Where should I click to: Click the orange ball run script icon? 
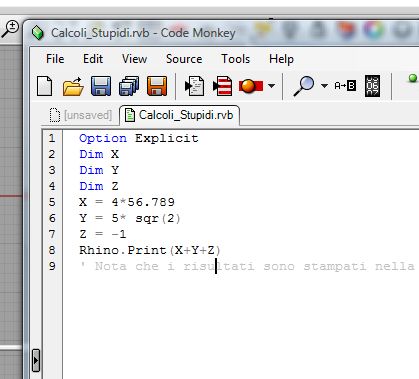(251, 86)
